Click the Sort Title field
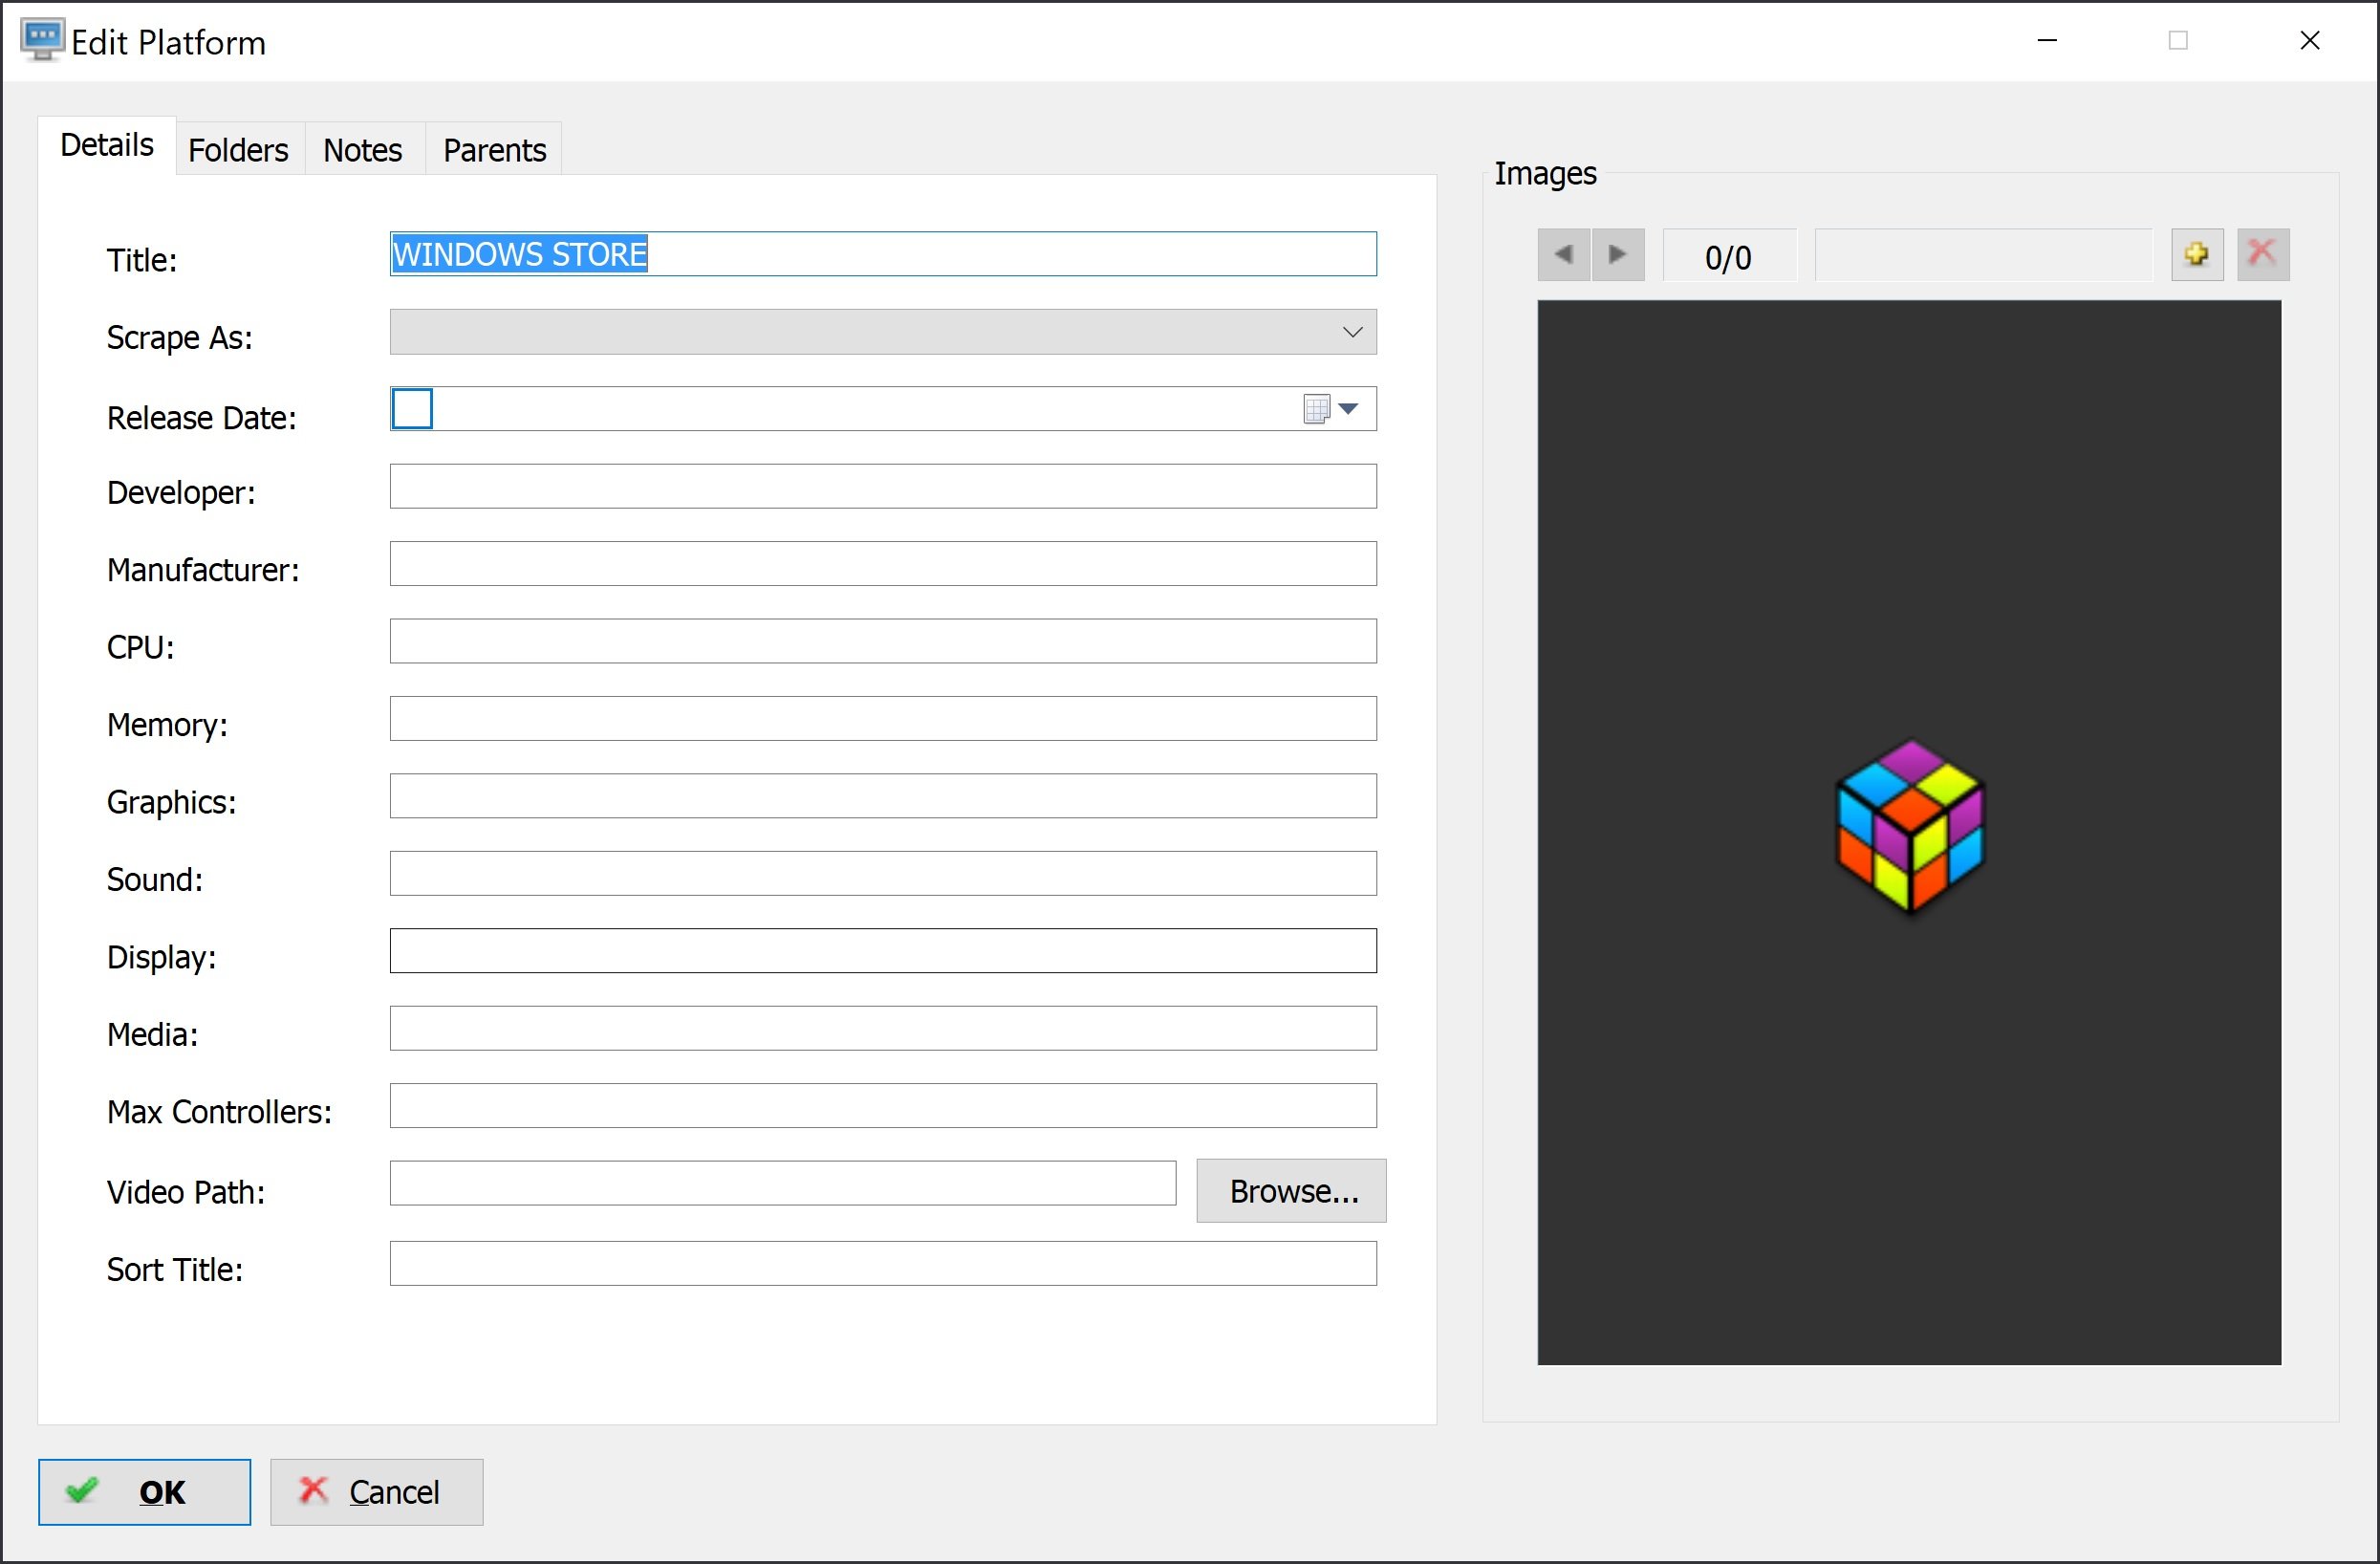Screen dimensions: 2380x1564 [x=883, y=1264]
